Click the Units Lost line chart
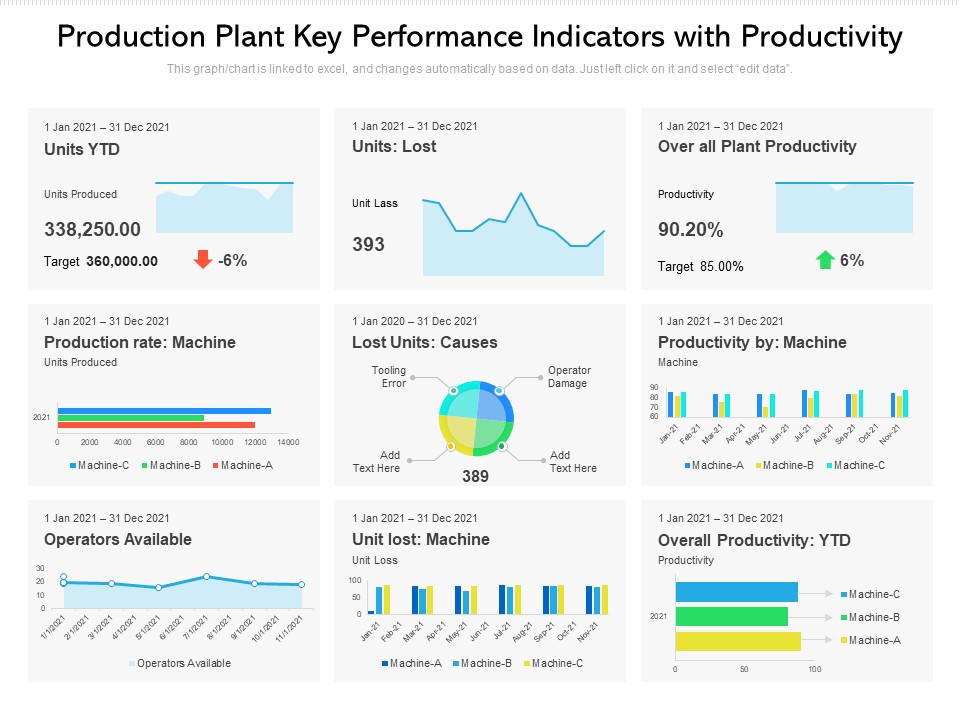 [513, 234]
